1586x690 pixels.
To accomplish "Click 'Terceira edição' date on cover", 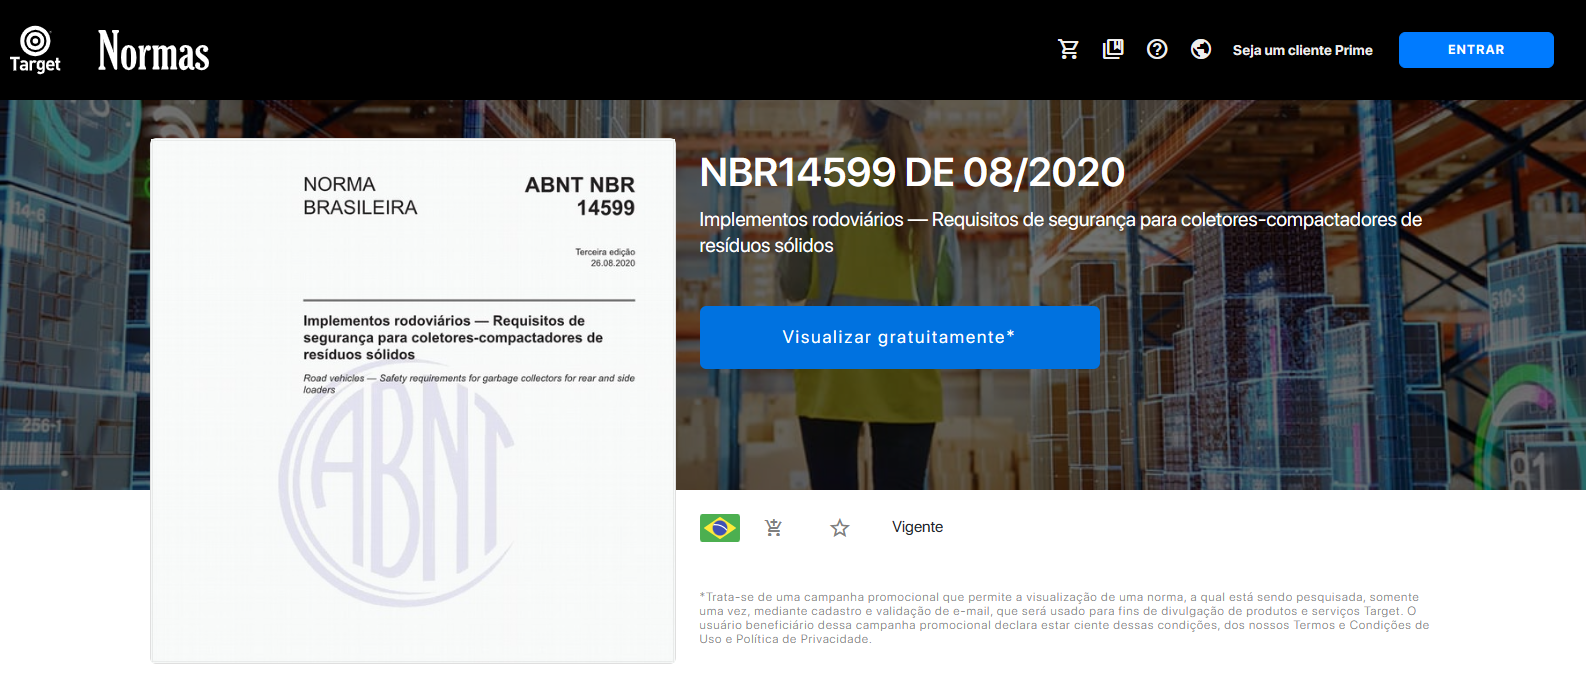I will [605, 258].
